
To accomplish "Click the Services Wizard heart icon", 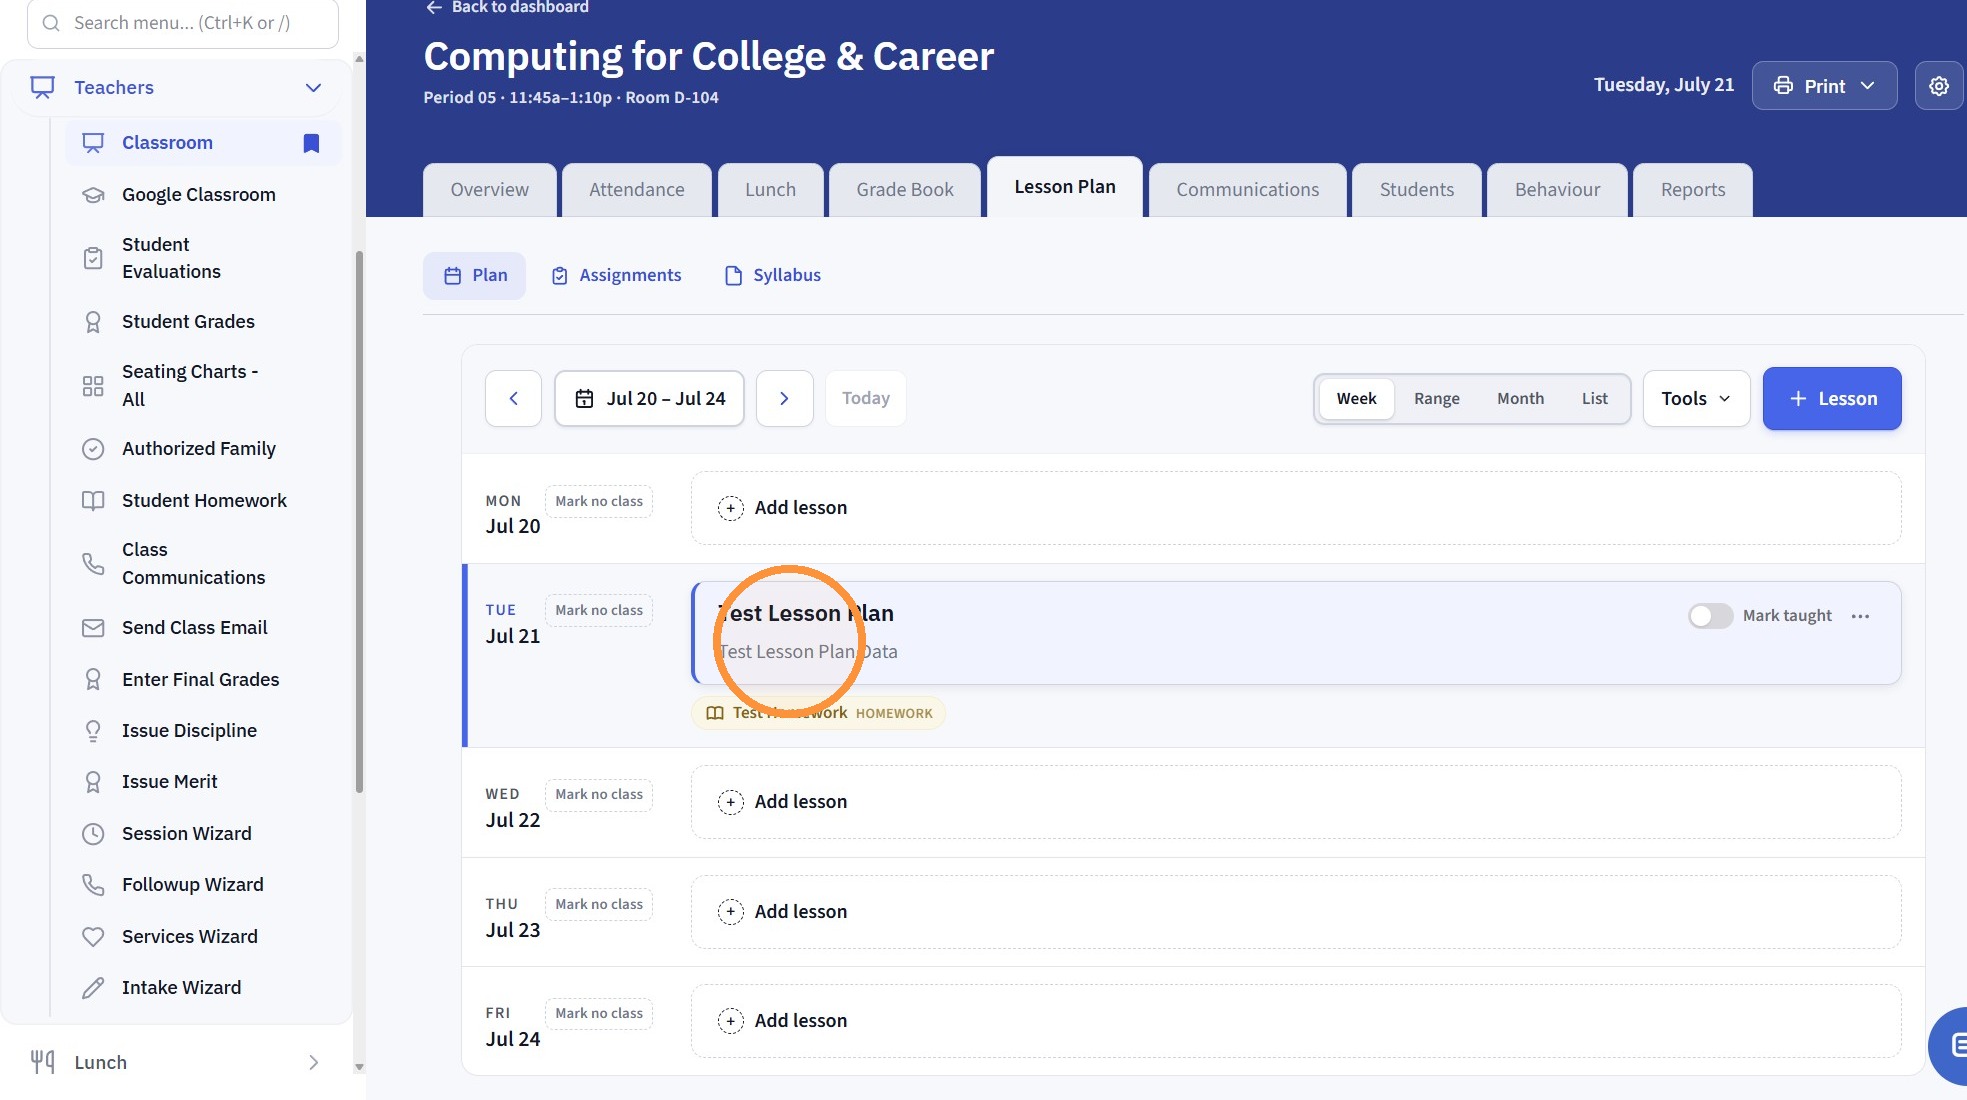I will (93, 937).
